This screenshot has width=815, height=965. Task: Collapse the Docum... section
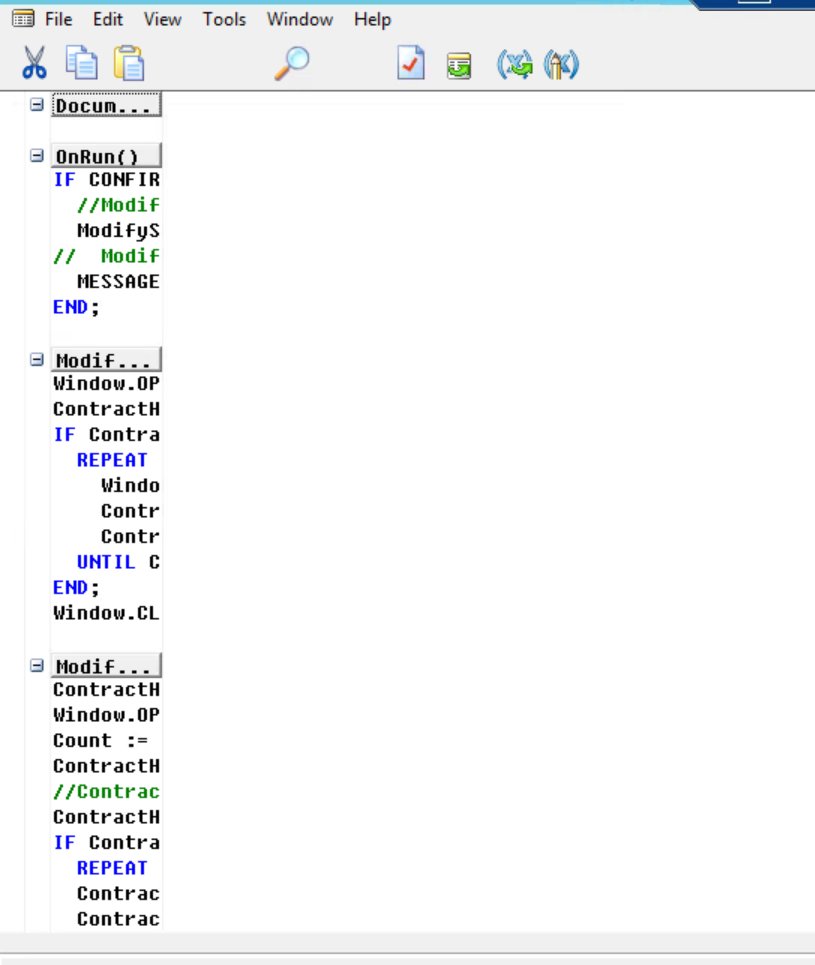[x=37, y=105]
